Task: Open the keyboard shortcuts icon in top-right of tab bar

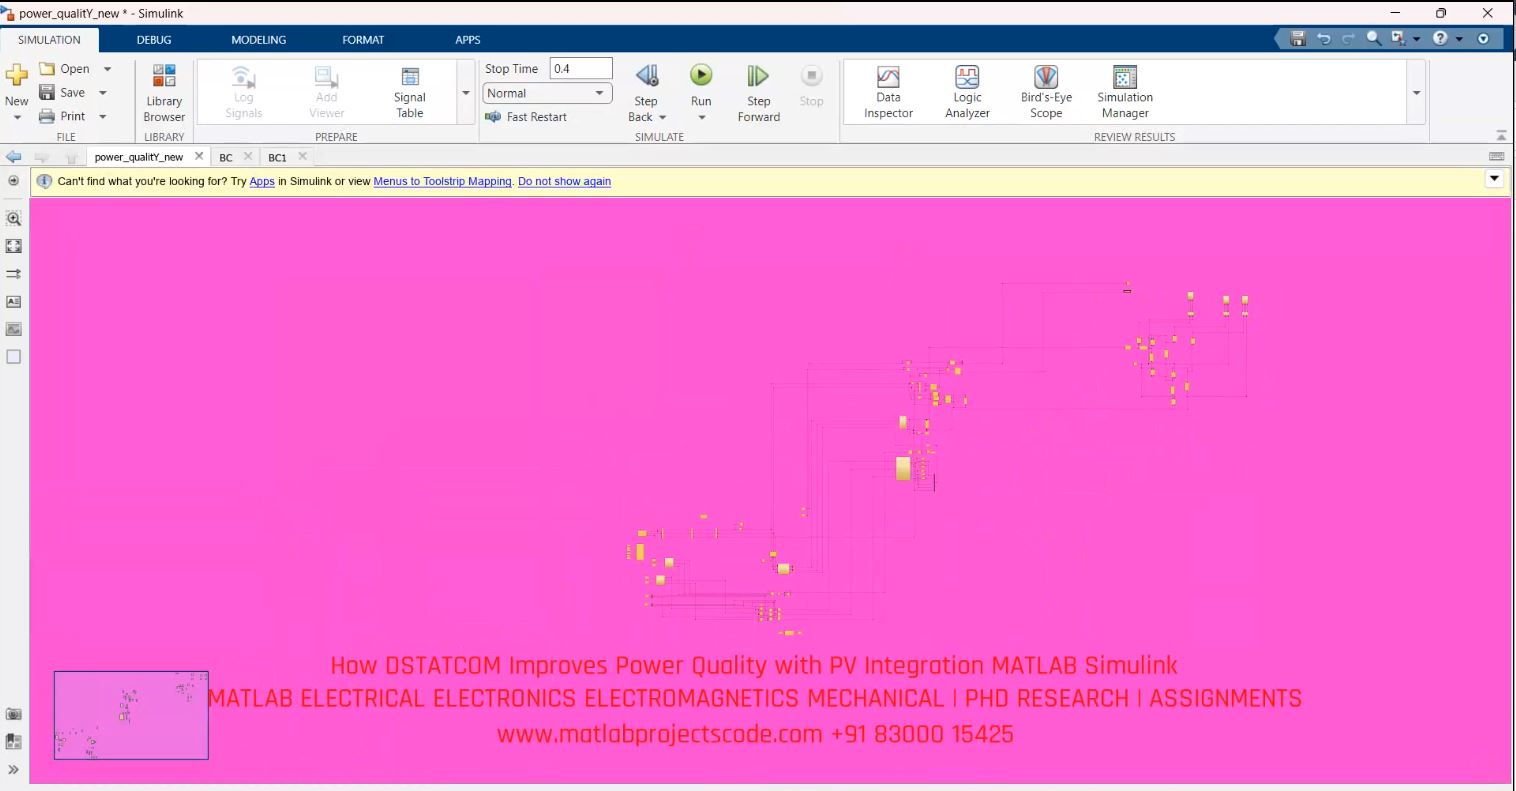Action: click(x=1497, y=157)
